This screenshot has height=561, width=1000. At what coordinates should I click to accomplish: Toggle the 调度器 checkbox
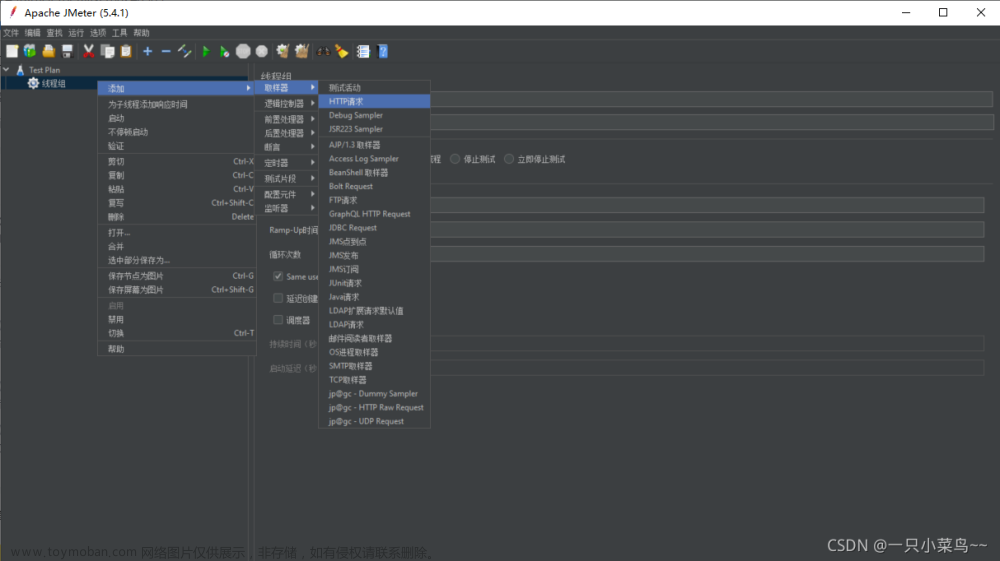click(278, 319)
